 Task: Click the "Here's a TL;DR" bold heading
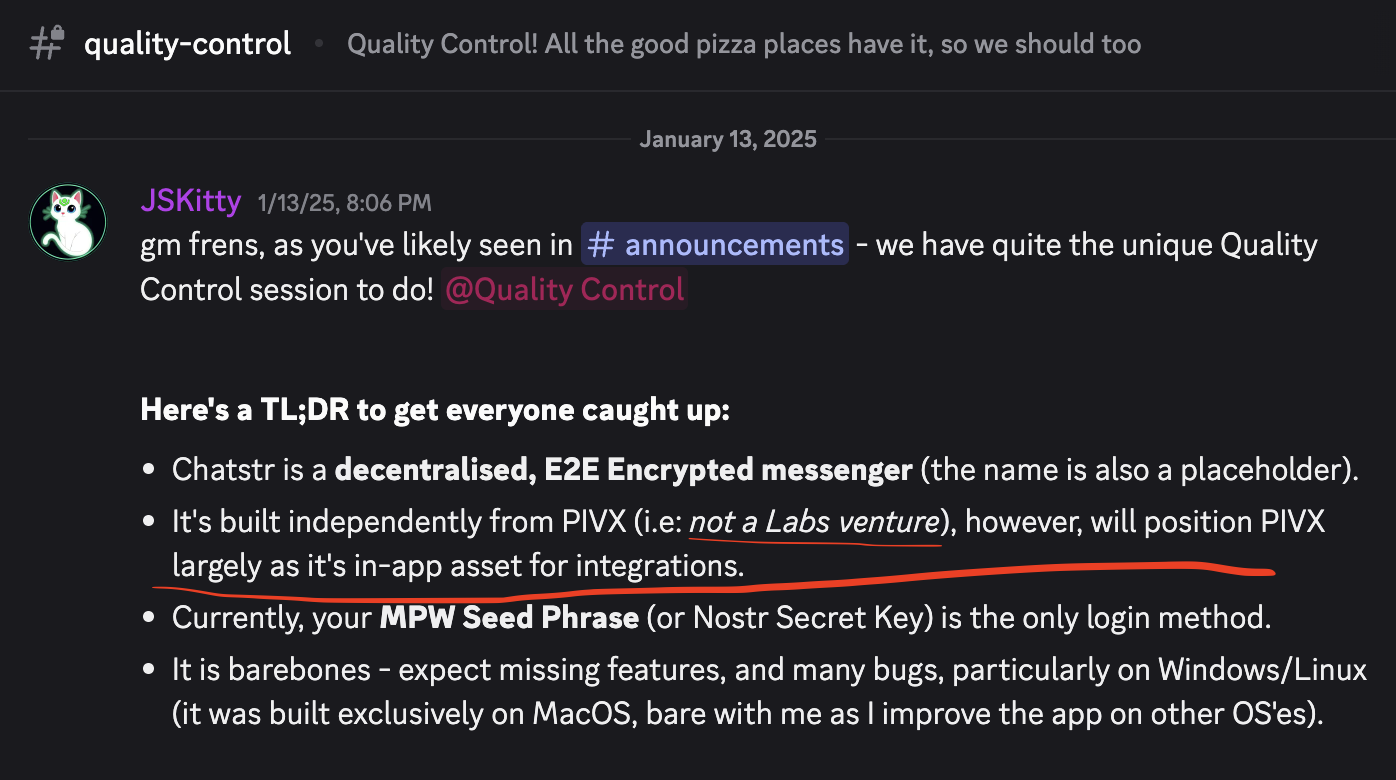435,410
